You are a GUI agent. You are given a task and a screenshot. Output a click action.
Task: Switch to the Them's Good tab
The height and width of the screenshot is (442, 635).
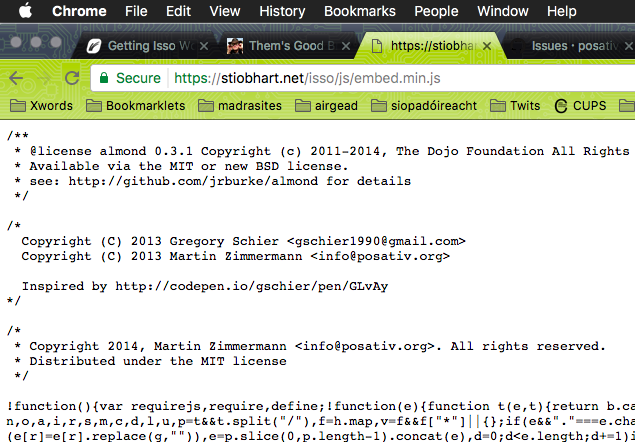(282, 46)
